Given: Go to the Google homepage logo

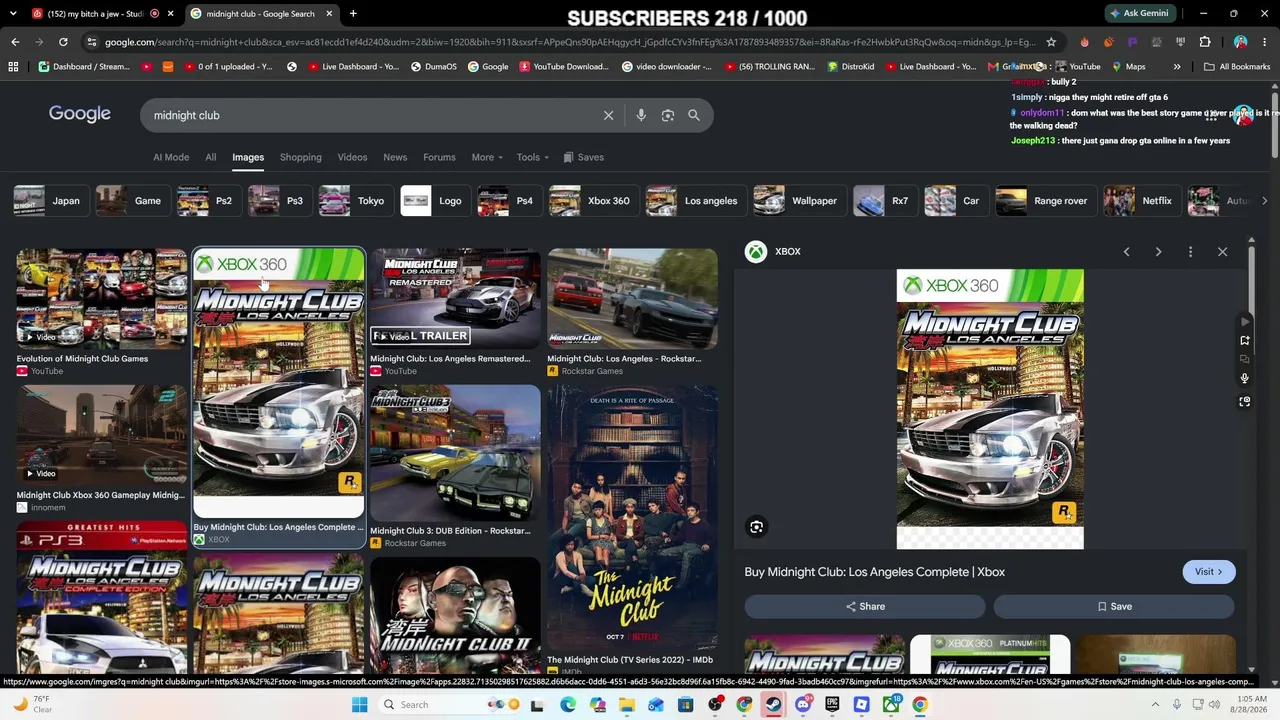Looking at the screenshot, I should 80,114.
